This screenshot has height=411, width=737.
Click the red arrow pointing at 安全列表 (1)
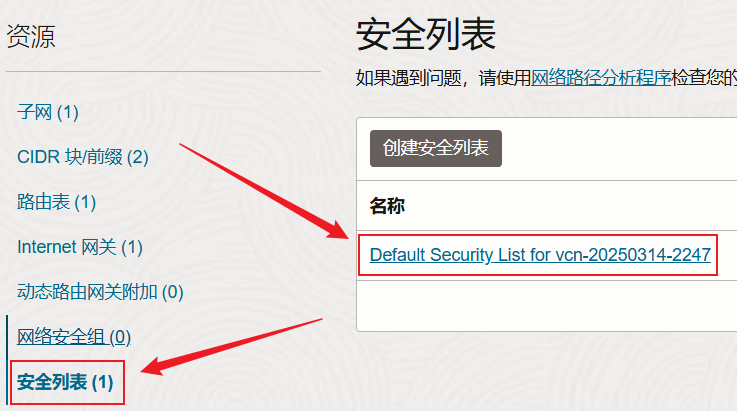tap(232, 347)
